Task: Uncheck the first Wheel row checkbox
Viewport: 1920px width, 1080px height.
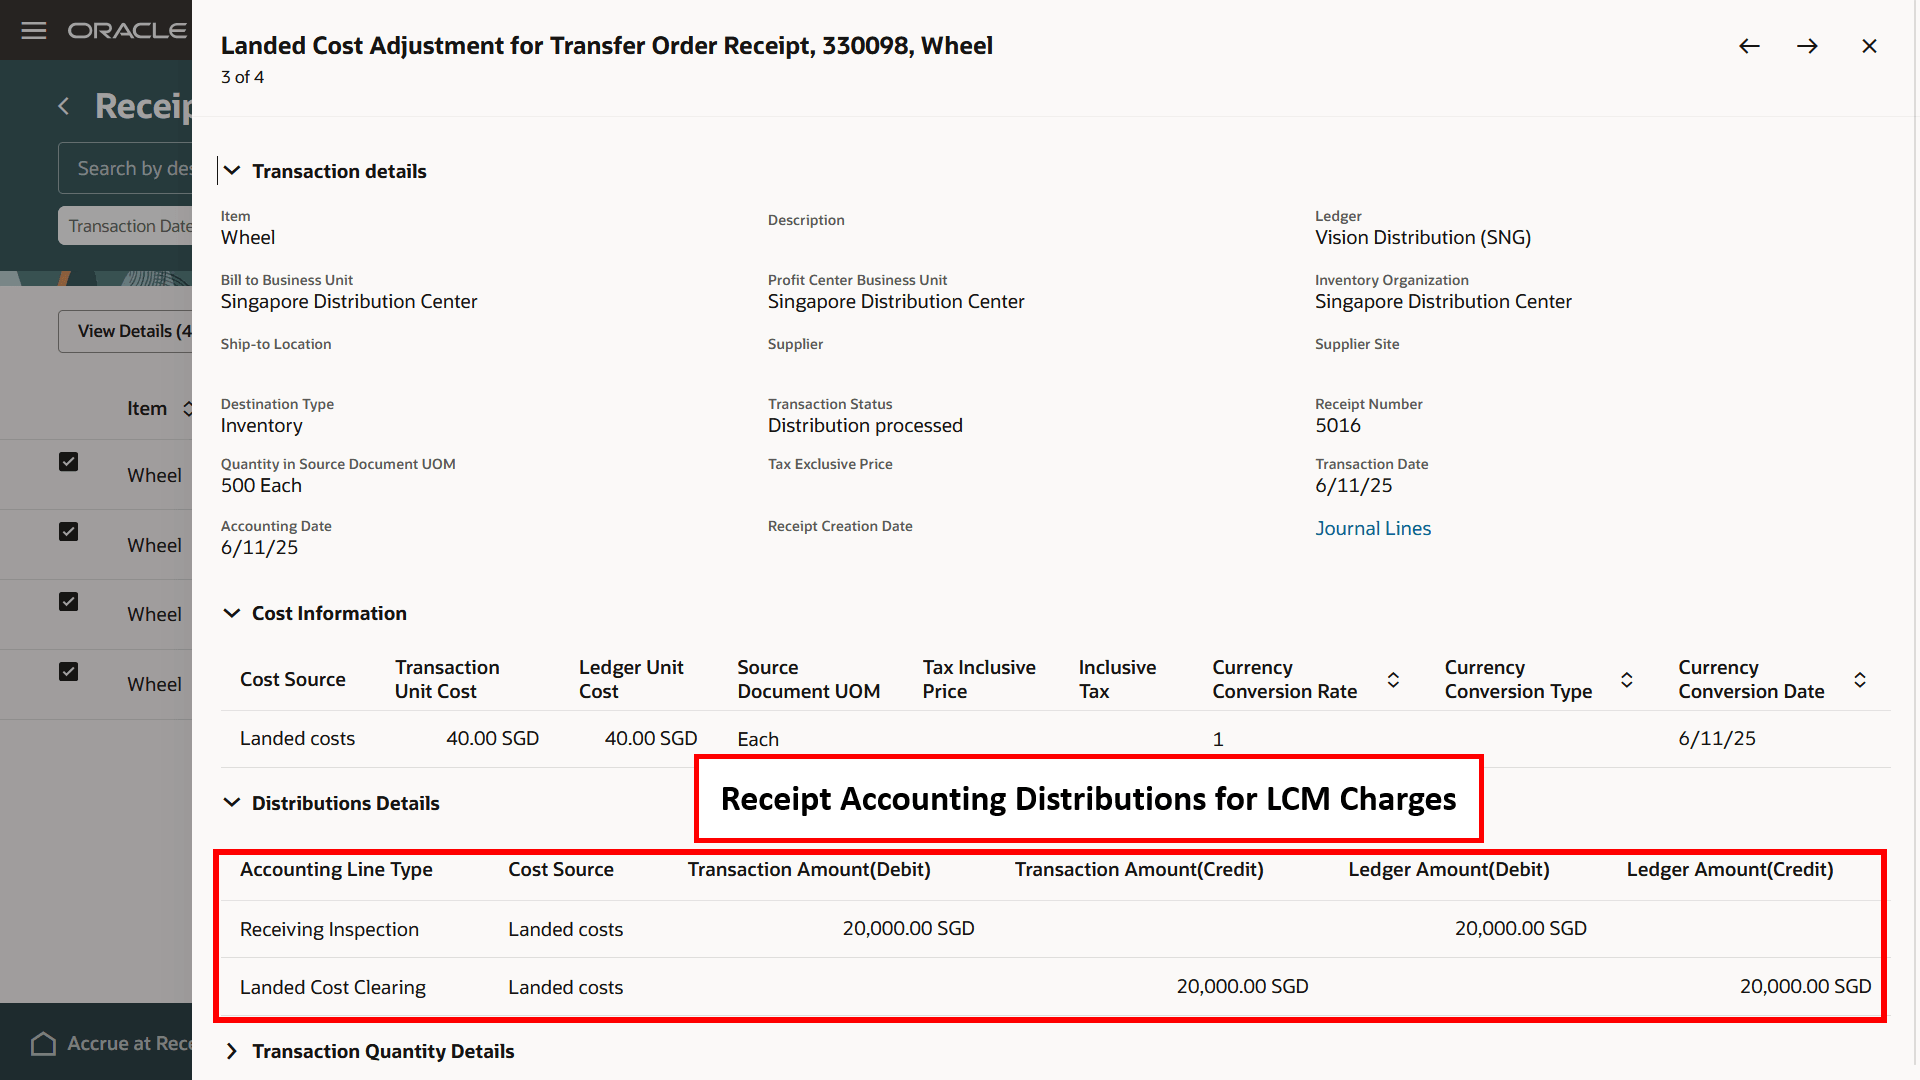Action: coord(68,462)
